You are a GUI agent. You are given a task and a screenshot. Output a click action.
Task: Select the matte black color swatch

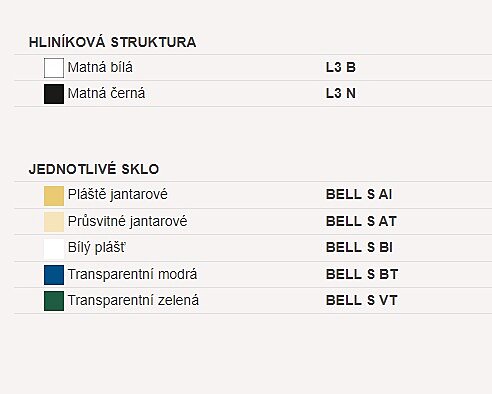[54, 94]
